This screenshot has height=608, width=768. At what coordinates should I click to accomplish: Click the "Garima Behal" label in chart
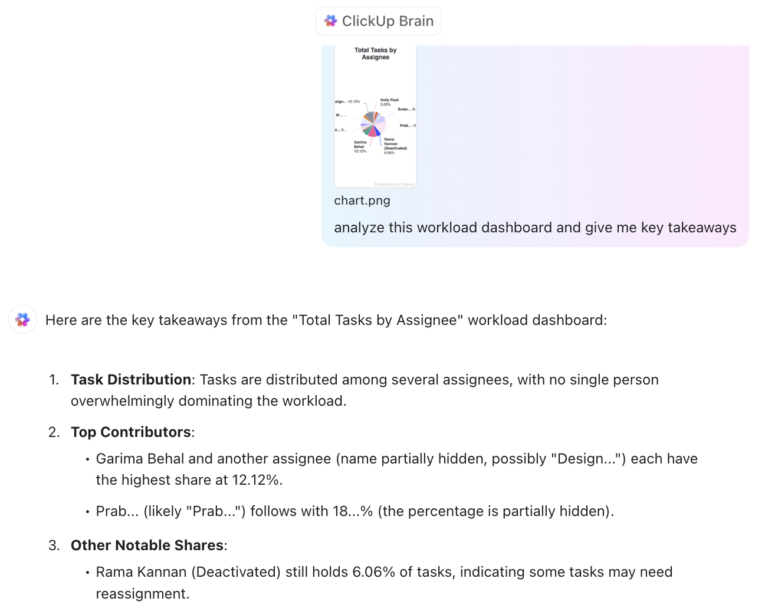[362, 145]
